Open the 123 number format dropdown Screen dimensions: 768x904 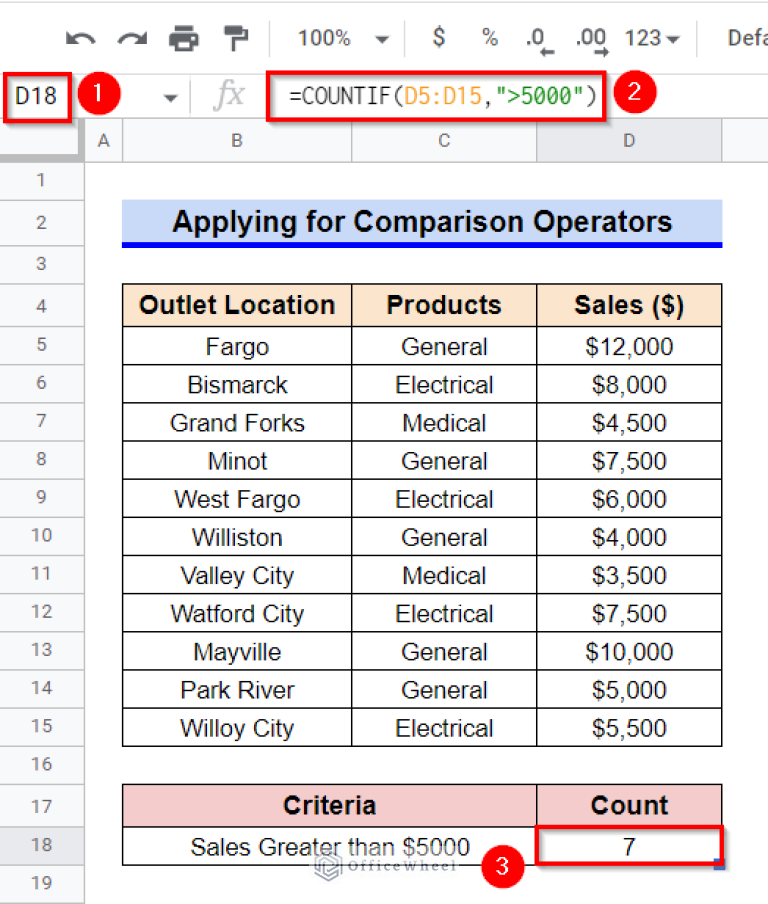pos(652,39)
